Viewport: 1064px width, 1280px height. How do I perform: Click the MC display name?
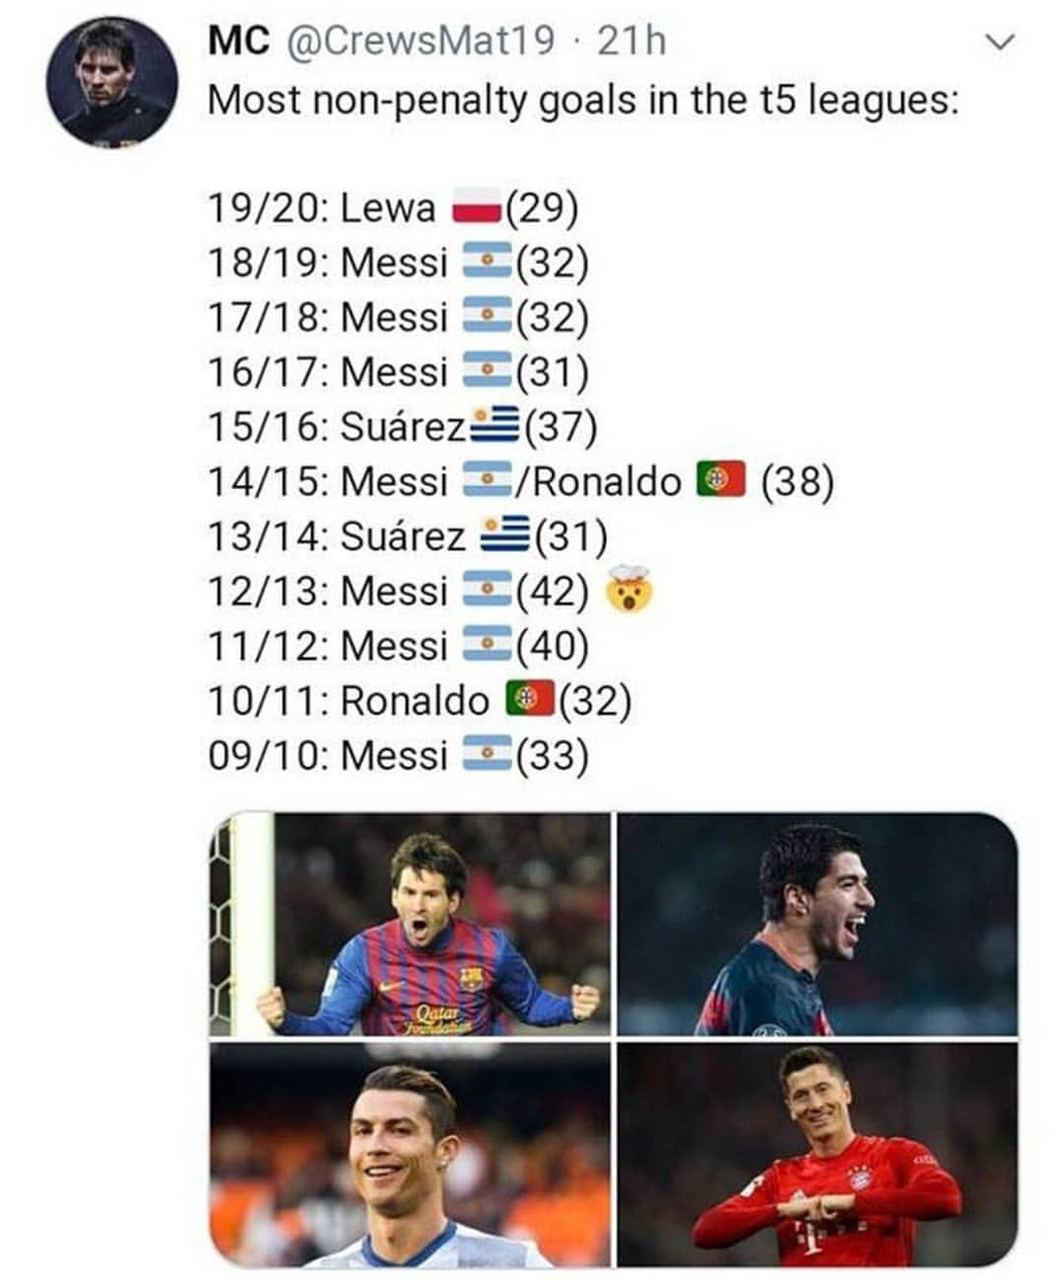[x=239, y=41]
